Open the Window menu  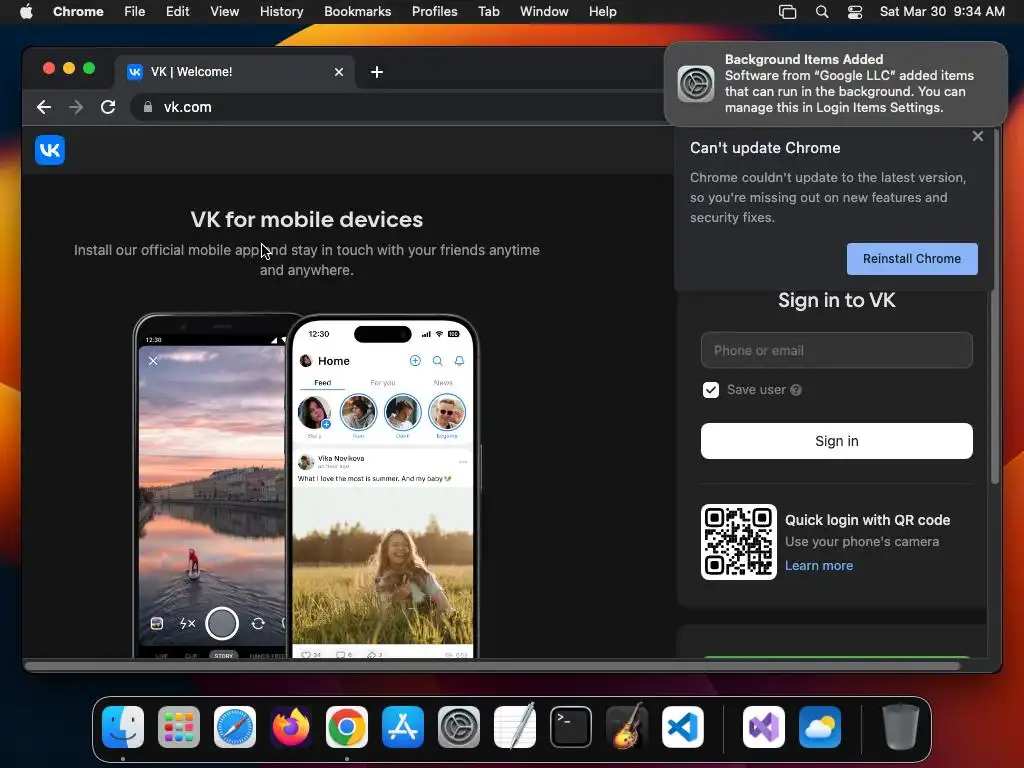[x=544, y=12]
